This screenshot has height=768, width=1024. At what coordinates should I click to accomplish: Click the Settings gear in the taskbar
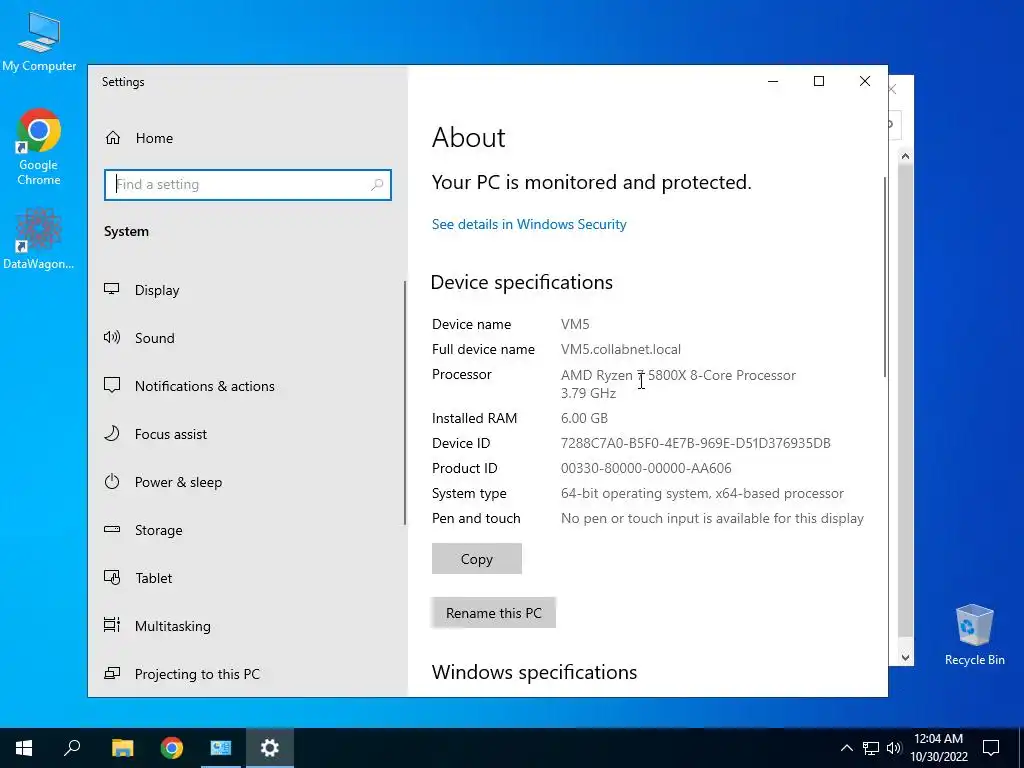[270, 748]
